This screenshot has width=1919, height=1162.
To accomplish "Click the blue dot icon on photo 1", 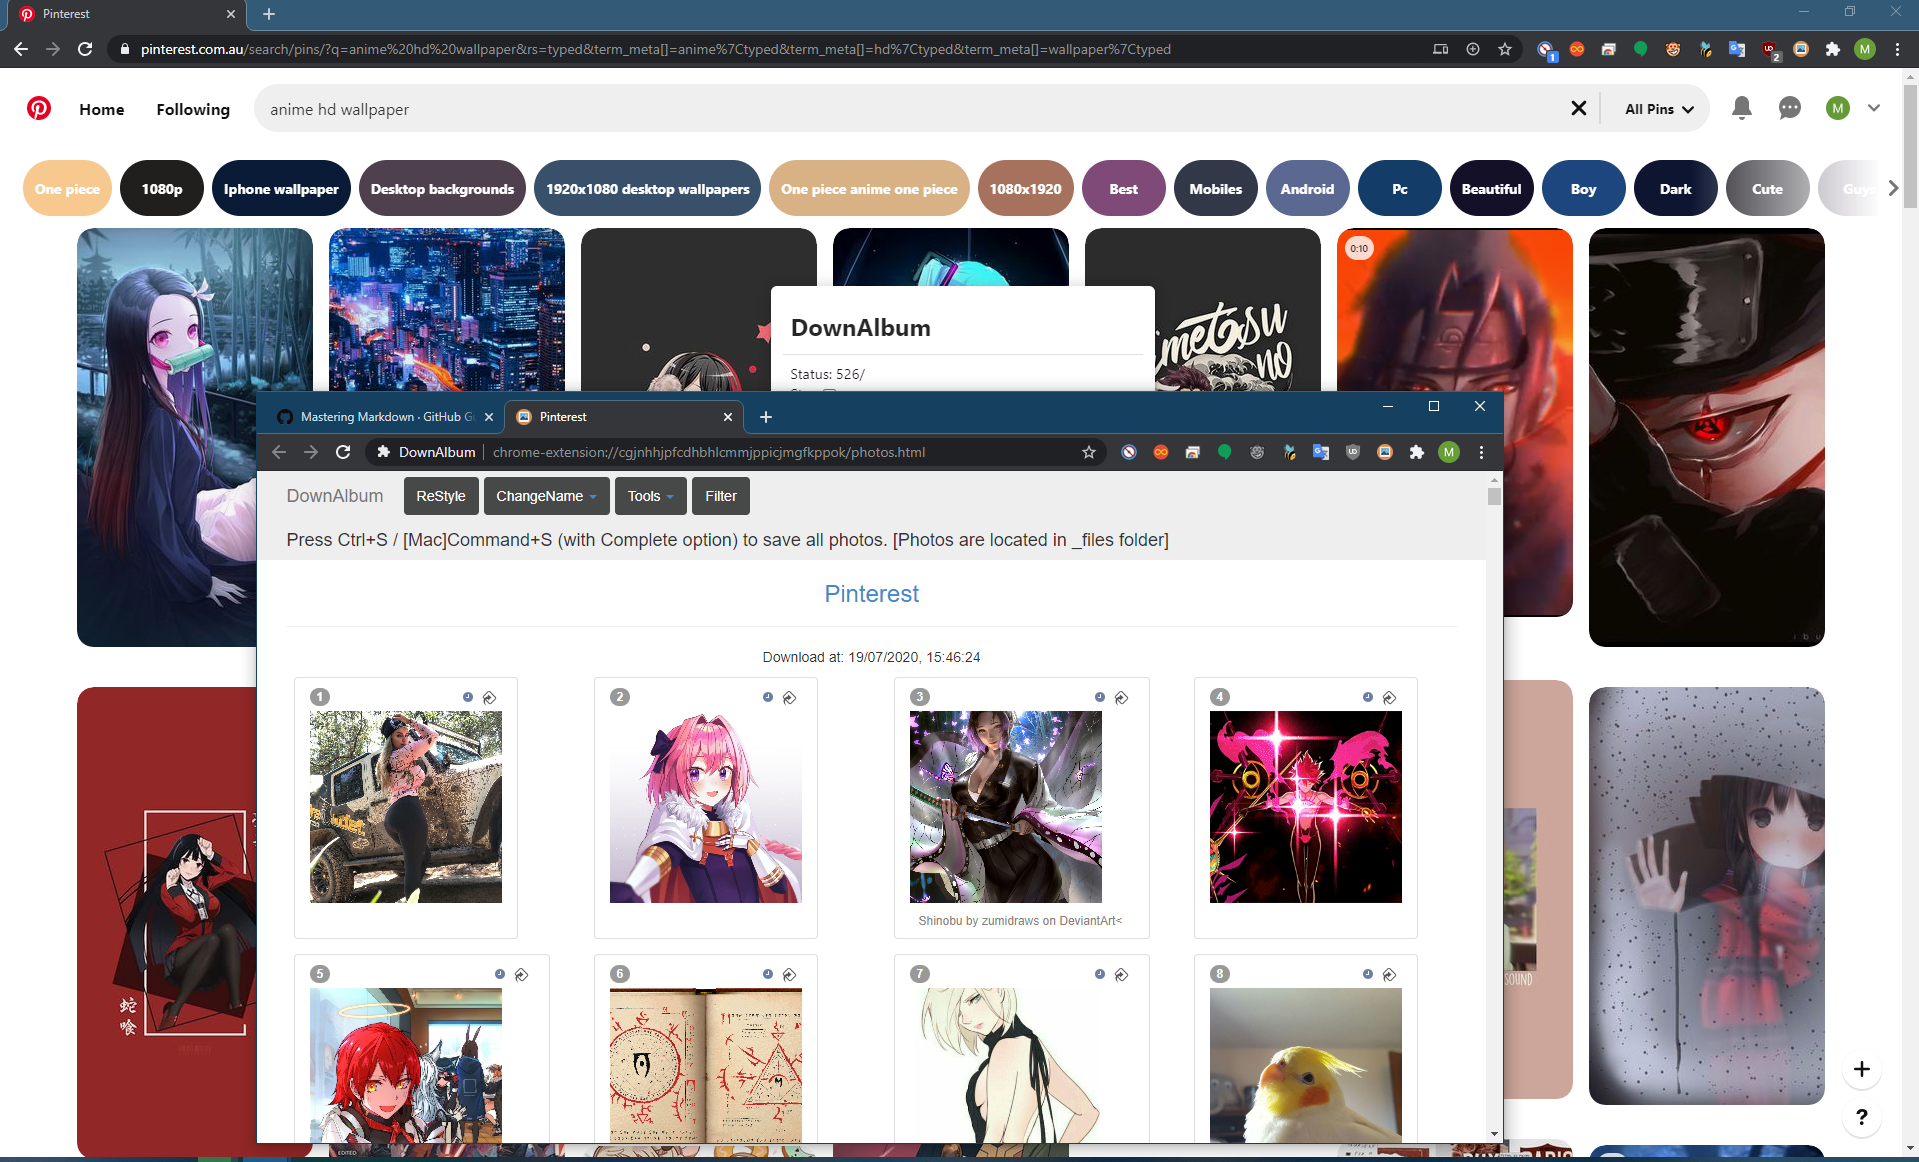I will 467,697.
